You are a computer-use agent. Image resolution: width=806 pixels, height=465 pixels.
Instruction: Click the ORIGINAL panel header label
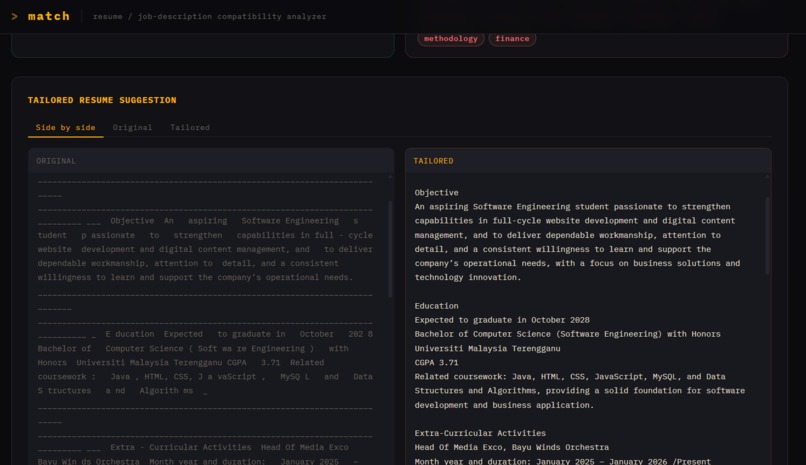point(56,161)
